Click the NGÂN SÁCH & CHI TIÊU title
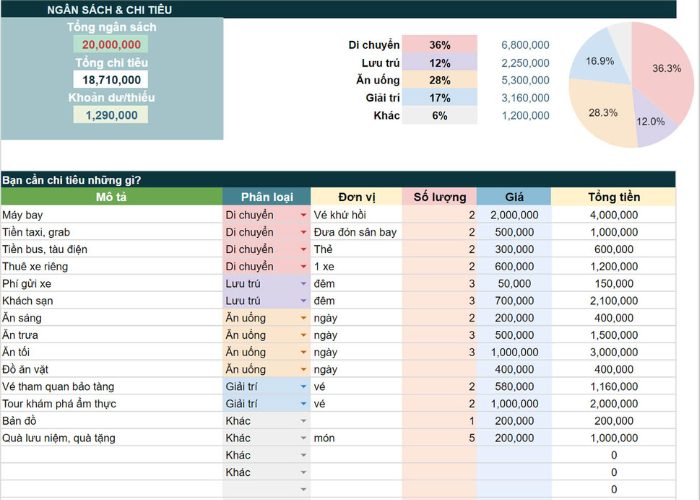Screen dimensions: 700x500 [109, 10]
